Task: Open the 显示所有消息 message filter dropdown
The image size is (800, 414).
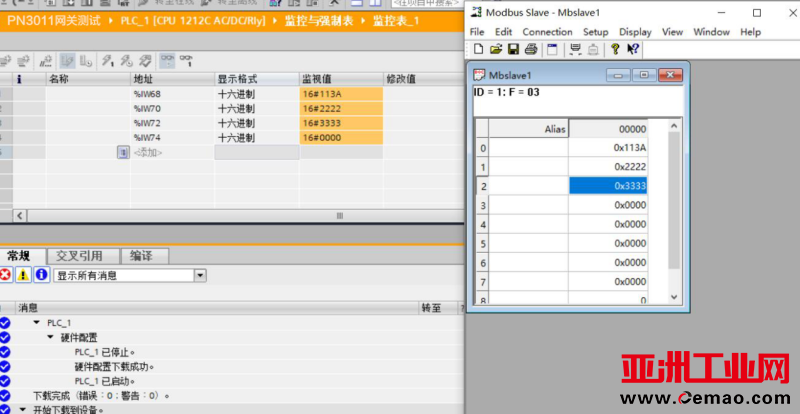Action: pos(200,275)
